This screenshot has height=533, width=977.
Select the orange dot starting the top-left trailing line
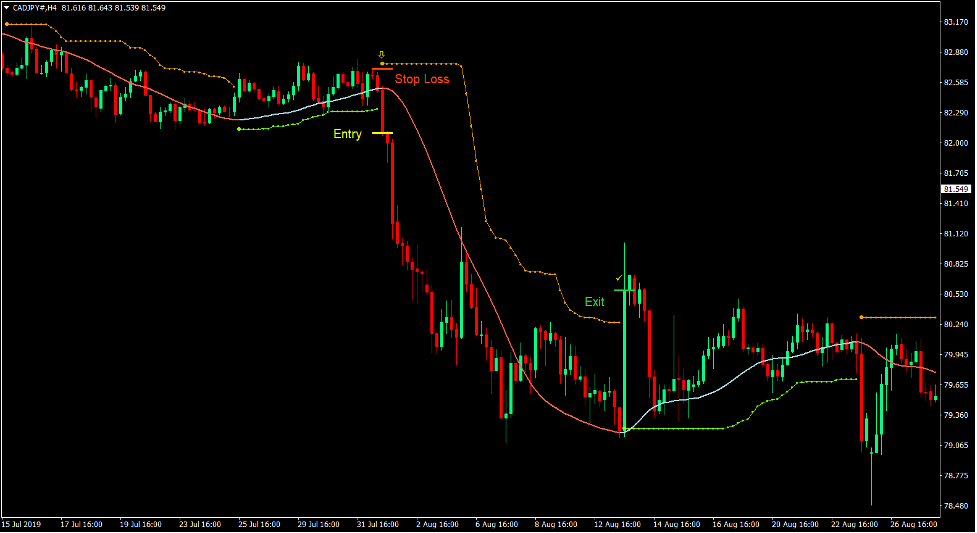(x=6, y=24)
